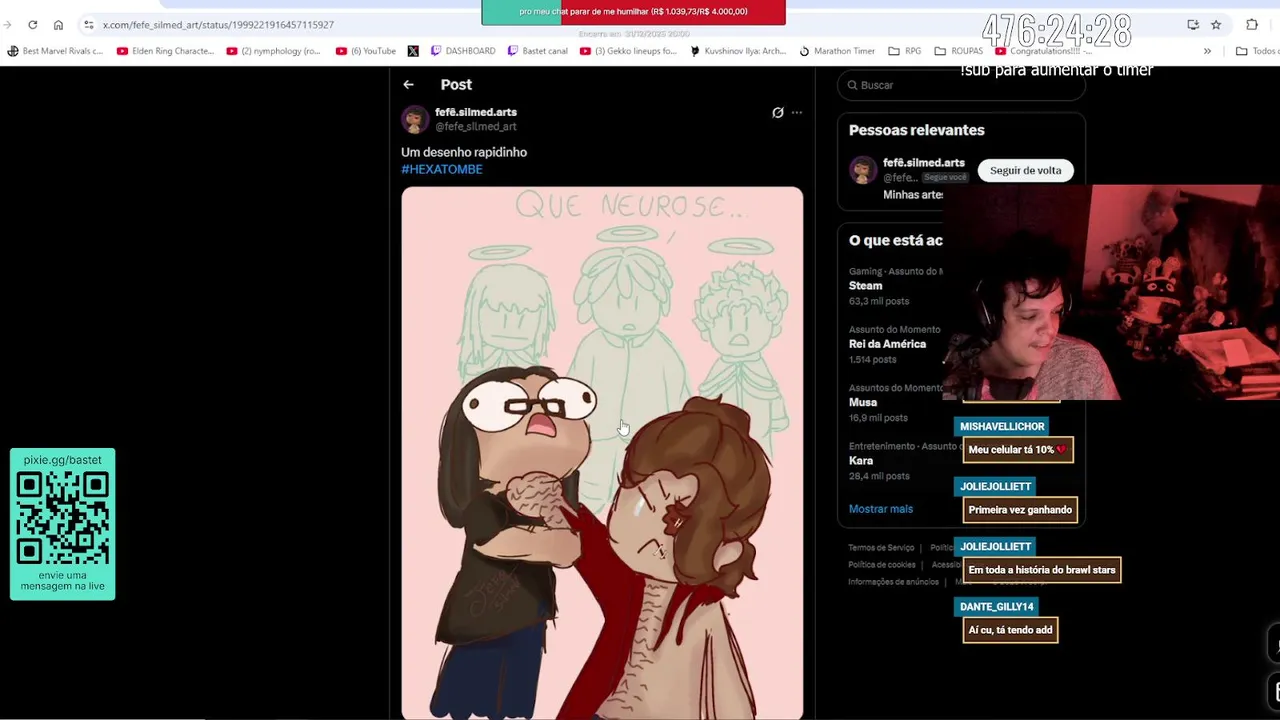The image size is (1280, 720).
Task: Click Mostrar mais under trends
Action: (881, 509)
